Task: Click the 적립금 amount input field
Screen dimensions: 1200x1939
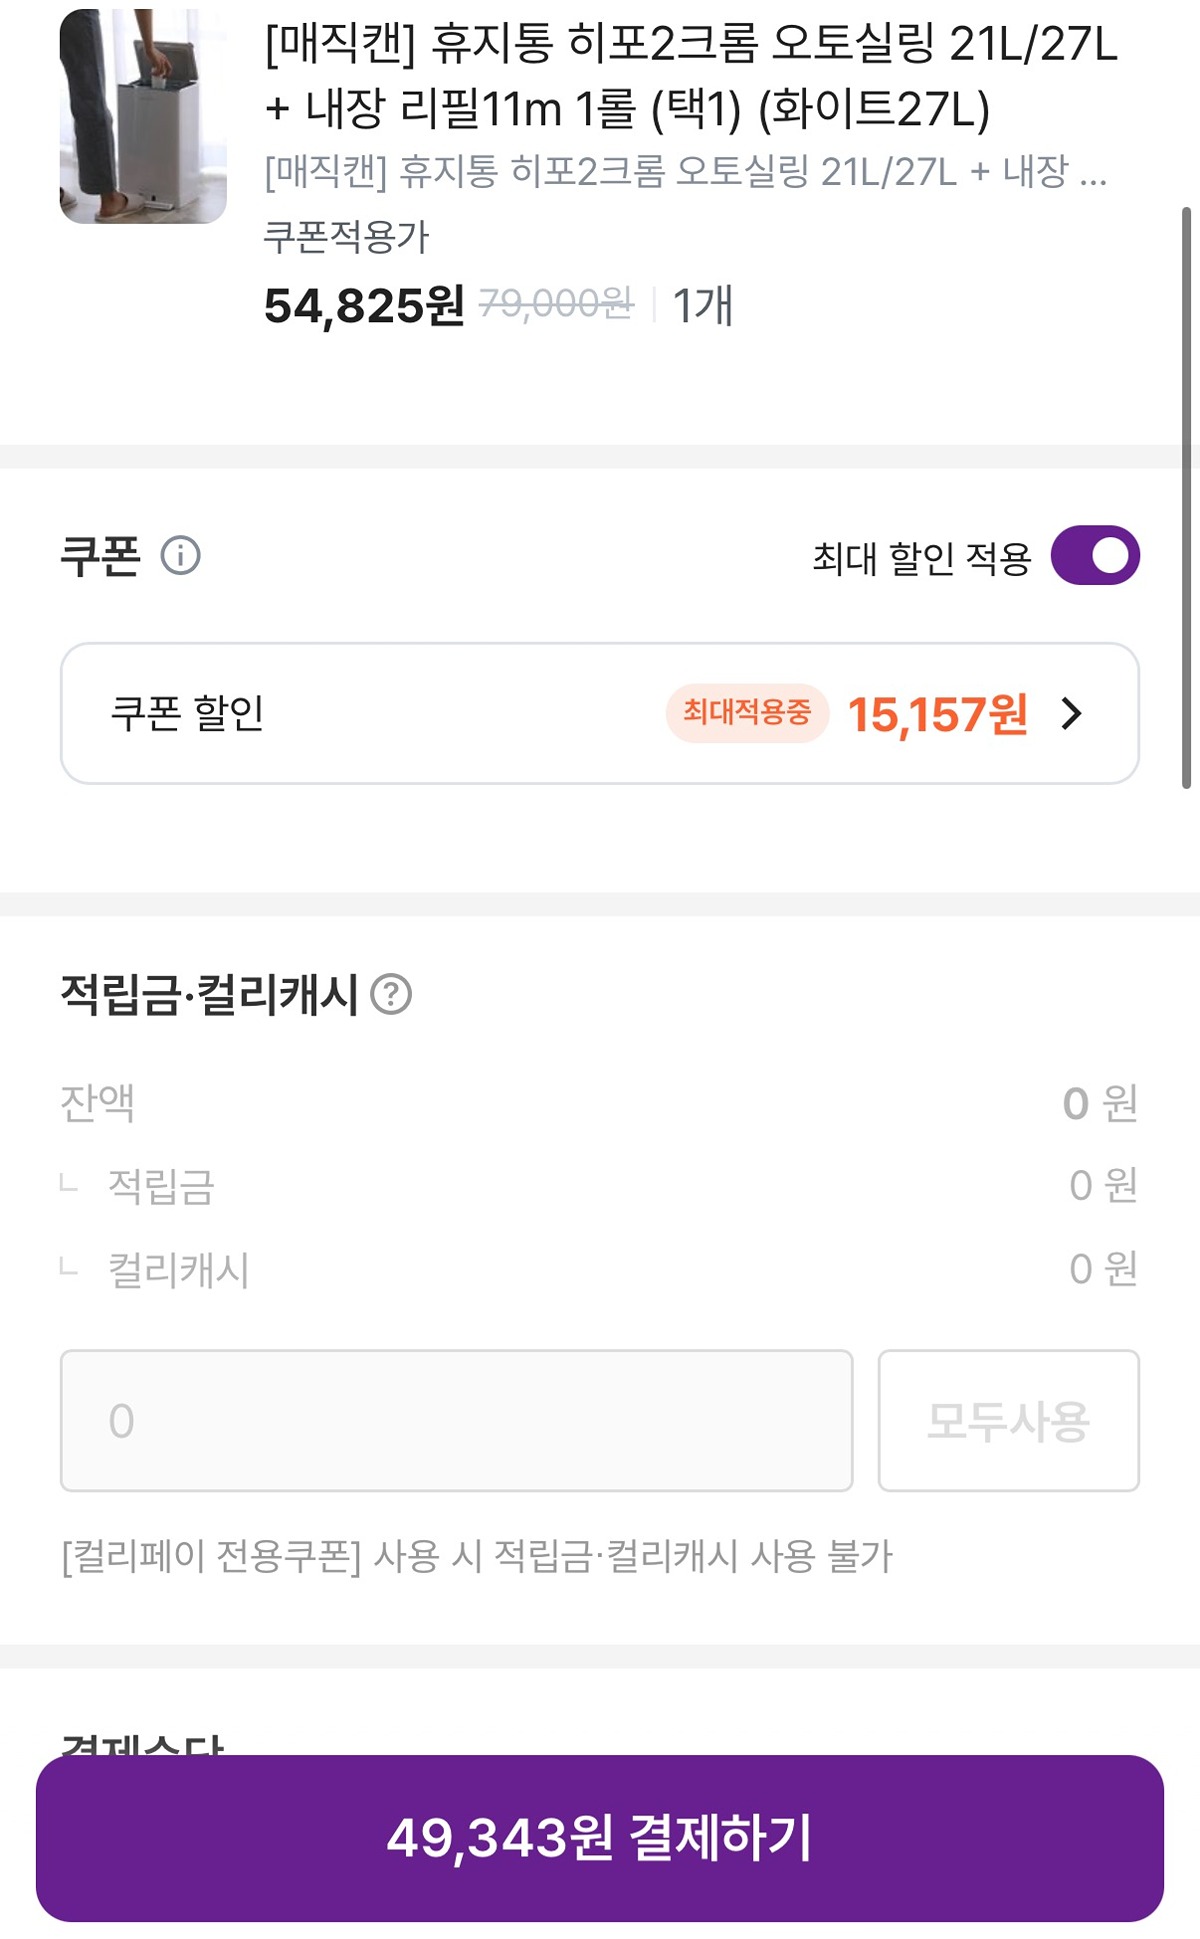Action: click(x=456, y=1420)
